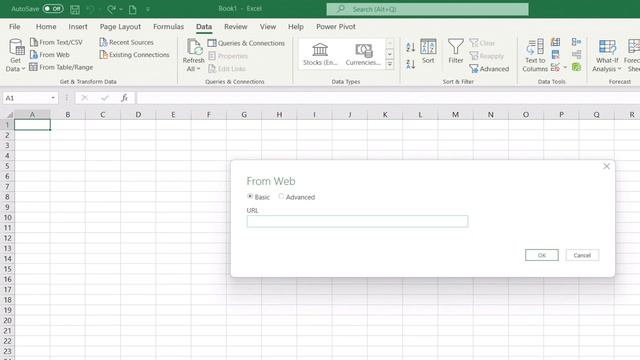This screenshot has width=640, height=360.
Task: Switch to the Page Layout tab
Action: point(120,27)
